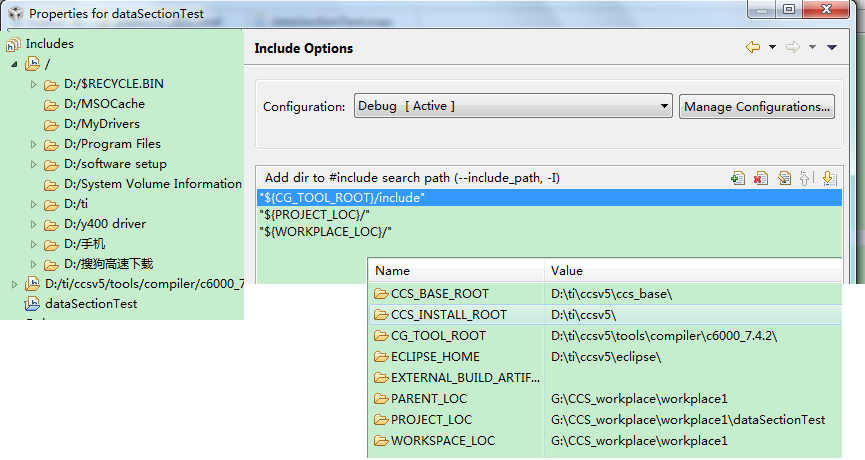Viewport: 865px width, 460px height.
Task: Click the Name column header
Action: (456, 271)
